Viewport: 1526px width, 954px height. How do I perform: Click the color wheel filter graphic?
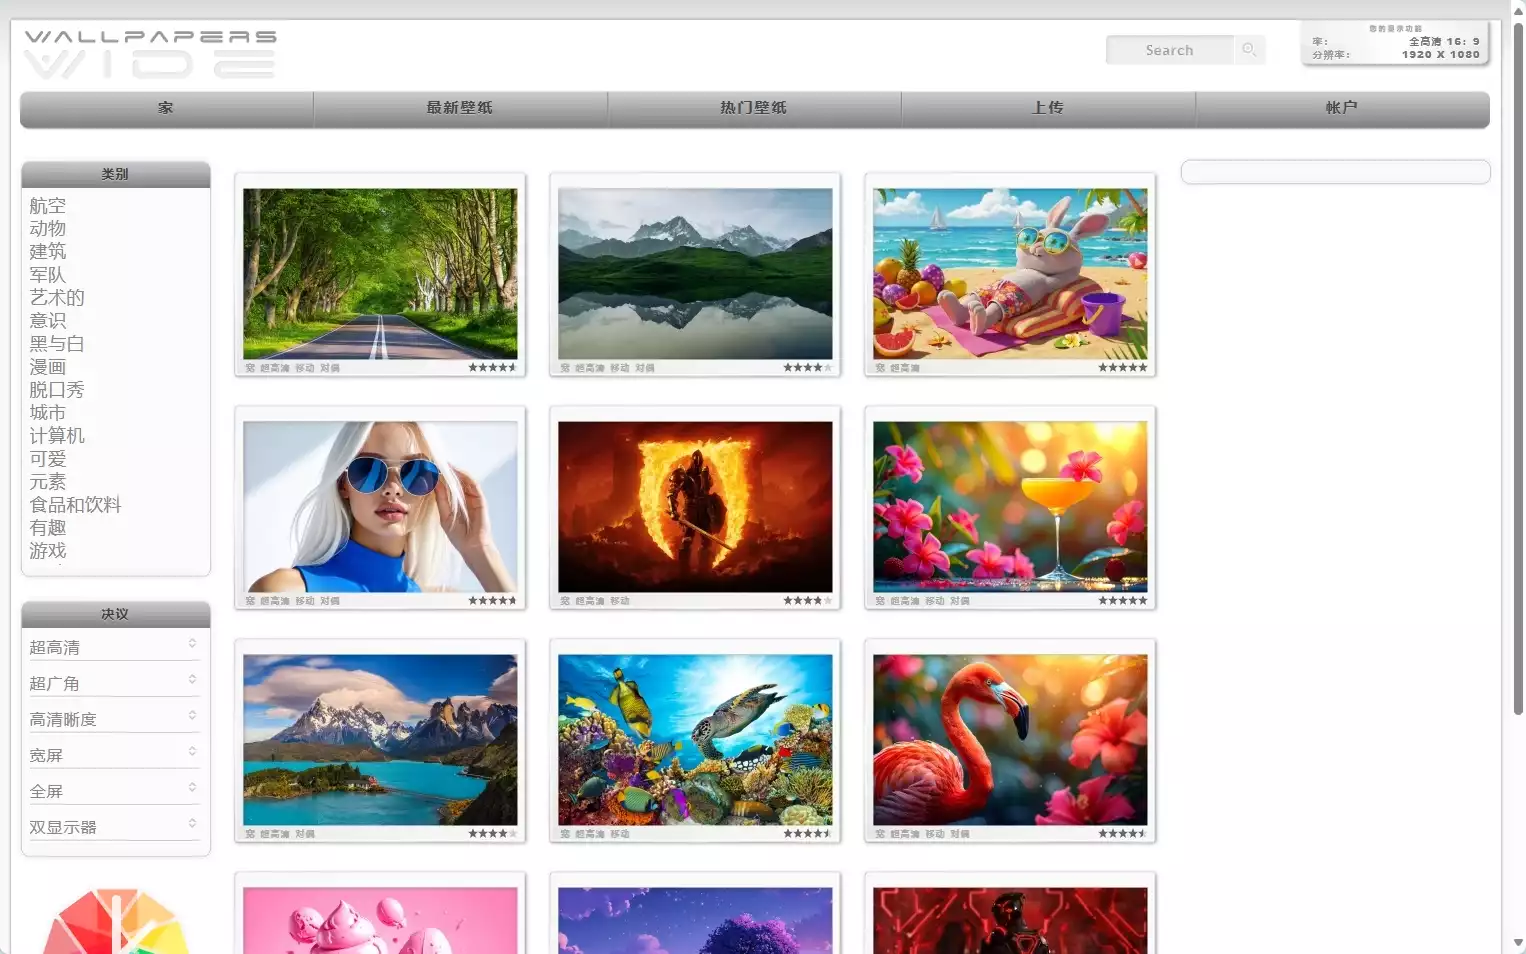click(115, 921)
